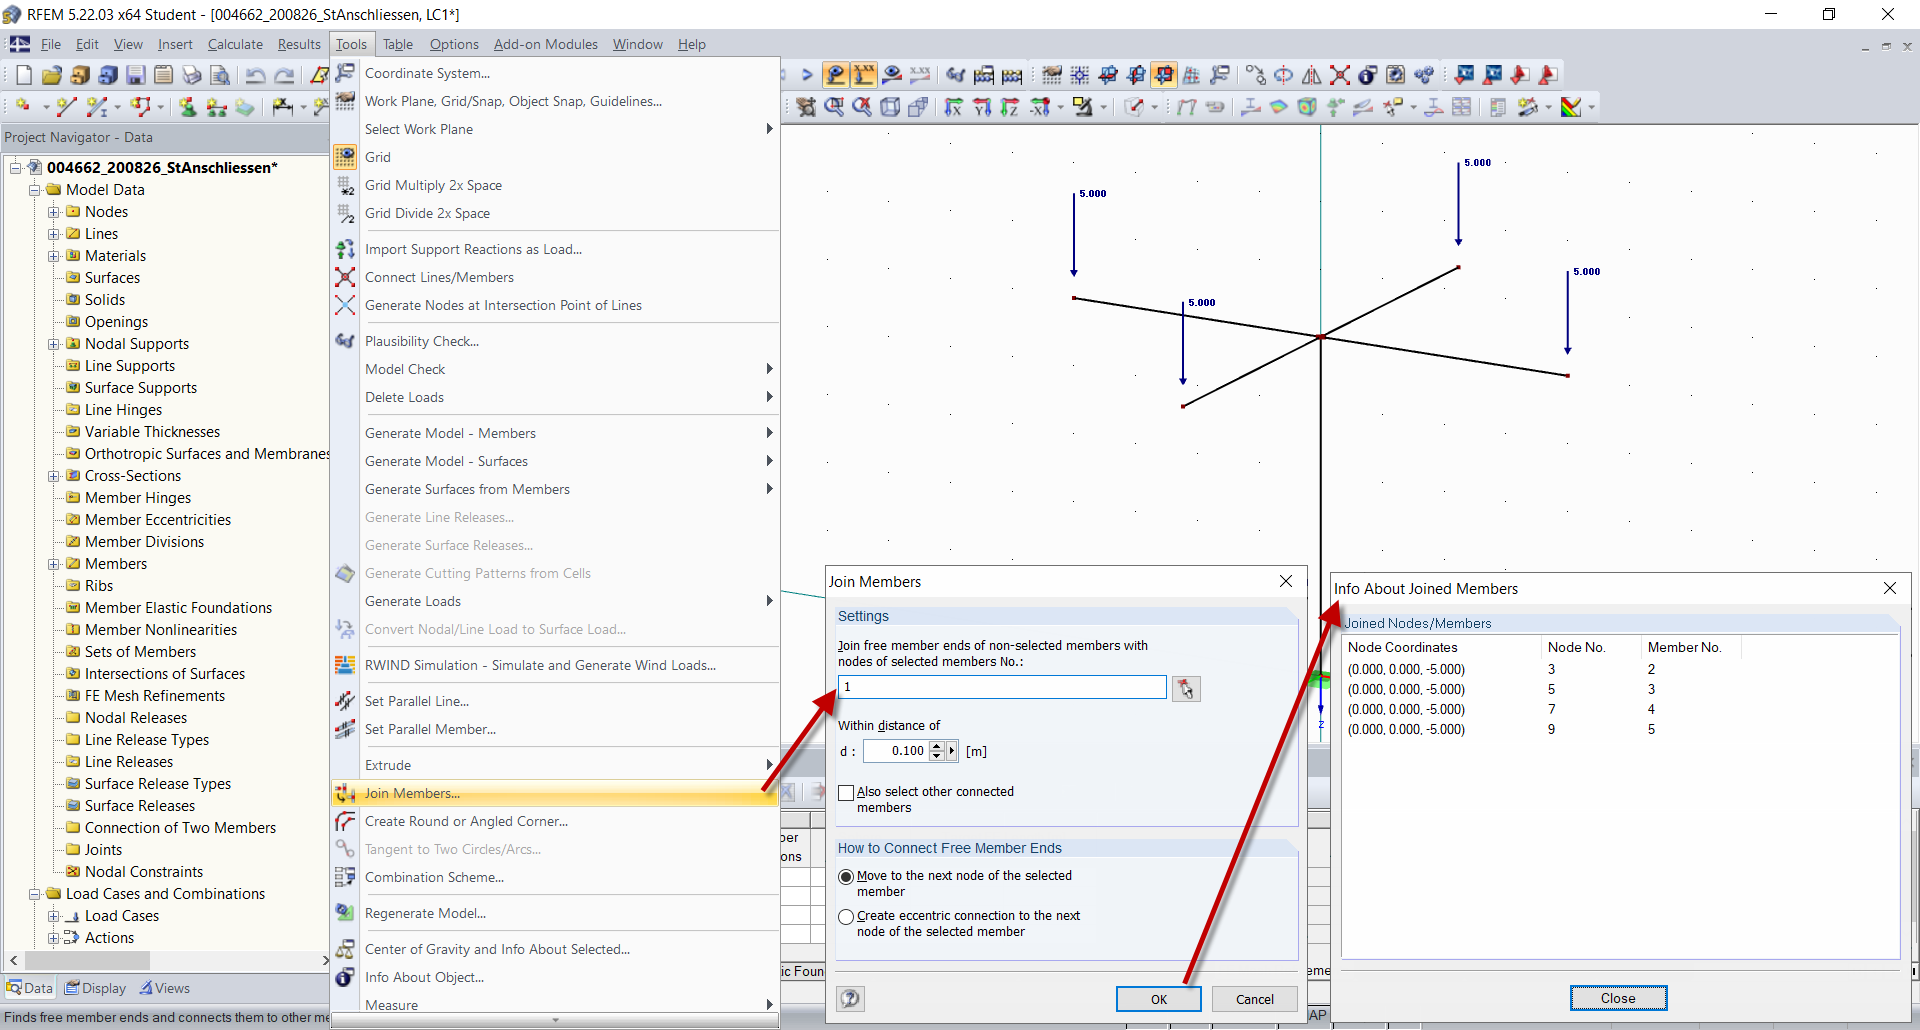Viewport: 1920px width, 1030px height.
Task: Select the Nodal Constraints tree item
Action: [144, 872]
